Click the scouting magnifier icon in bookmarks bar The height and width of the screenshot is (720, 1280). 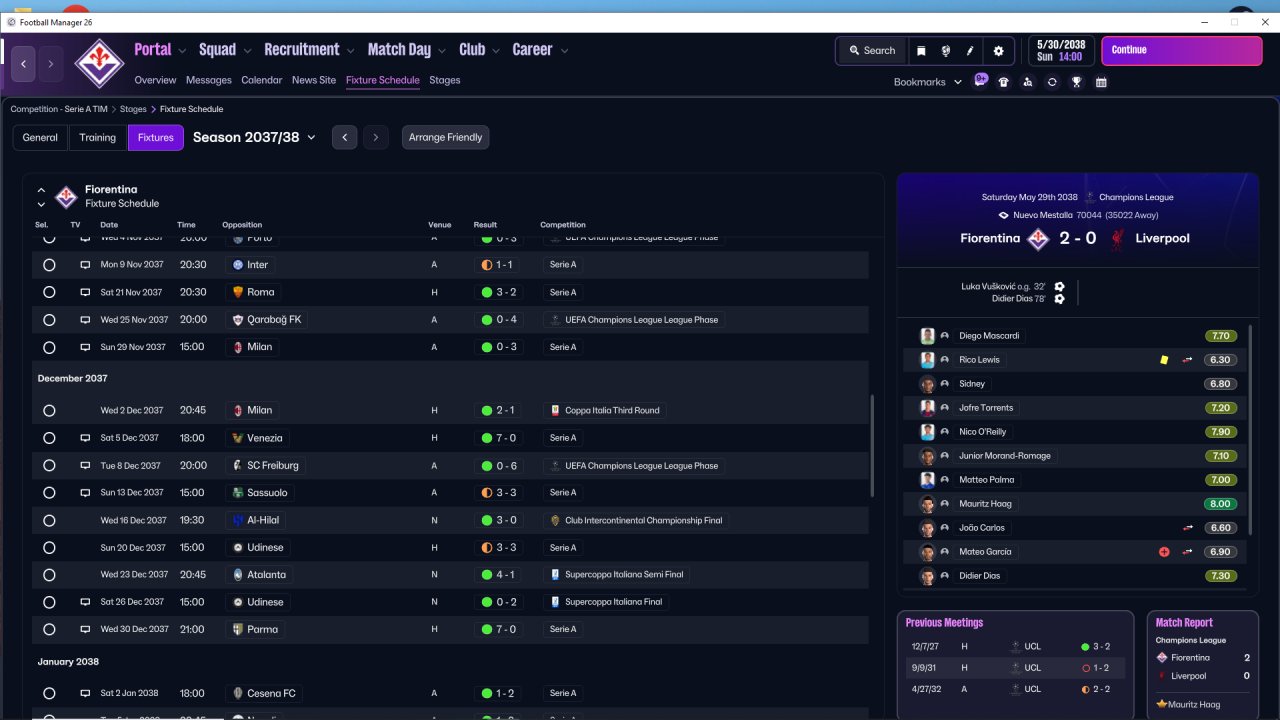click(x=1028, y=82)
